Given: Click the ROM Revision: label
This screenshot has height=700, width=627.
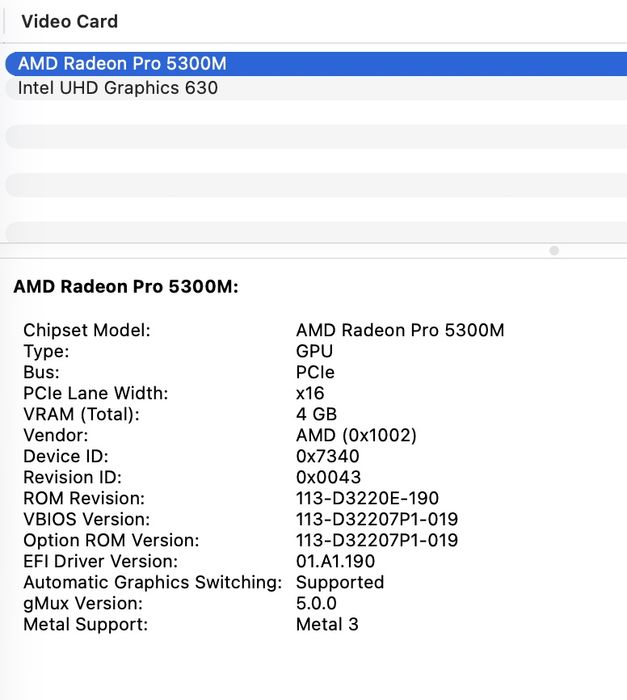Looking at the screenshot, I should (x=84, y=498).
